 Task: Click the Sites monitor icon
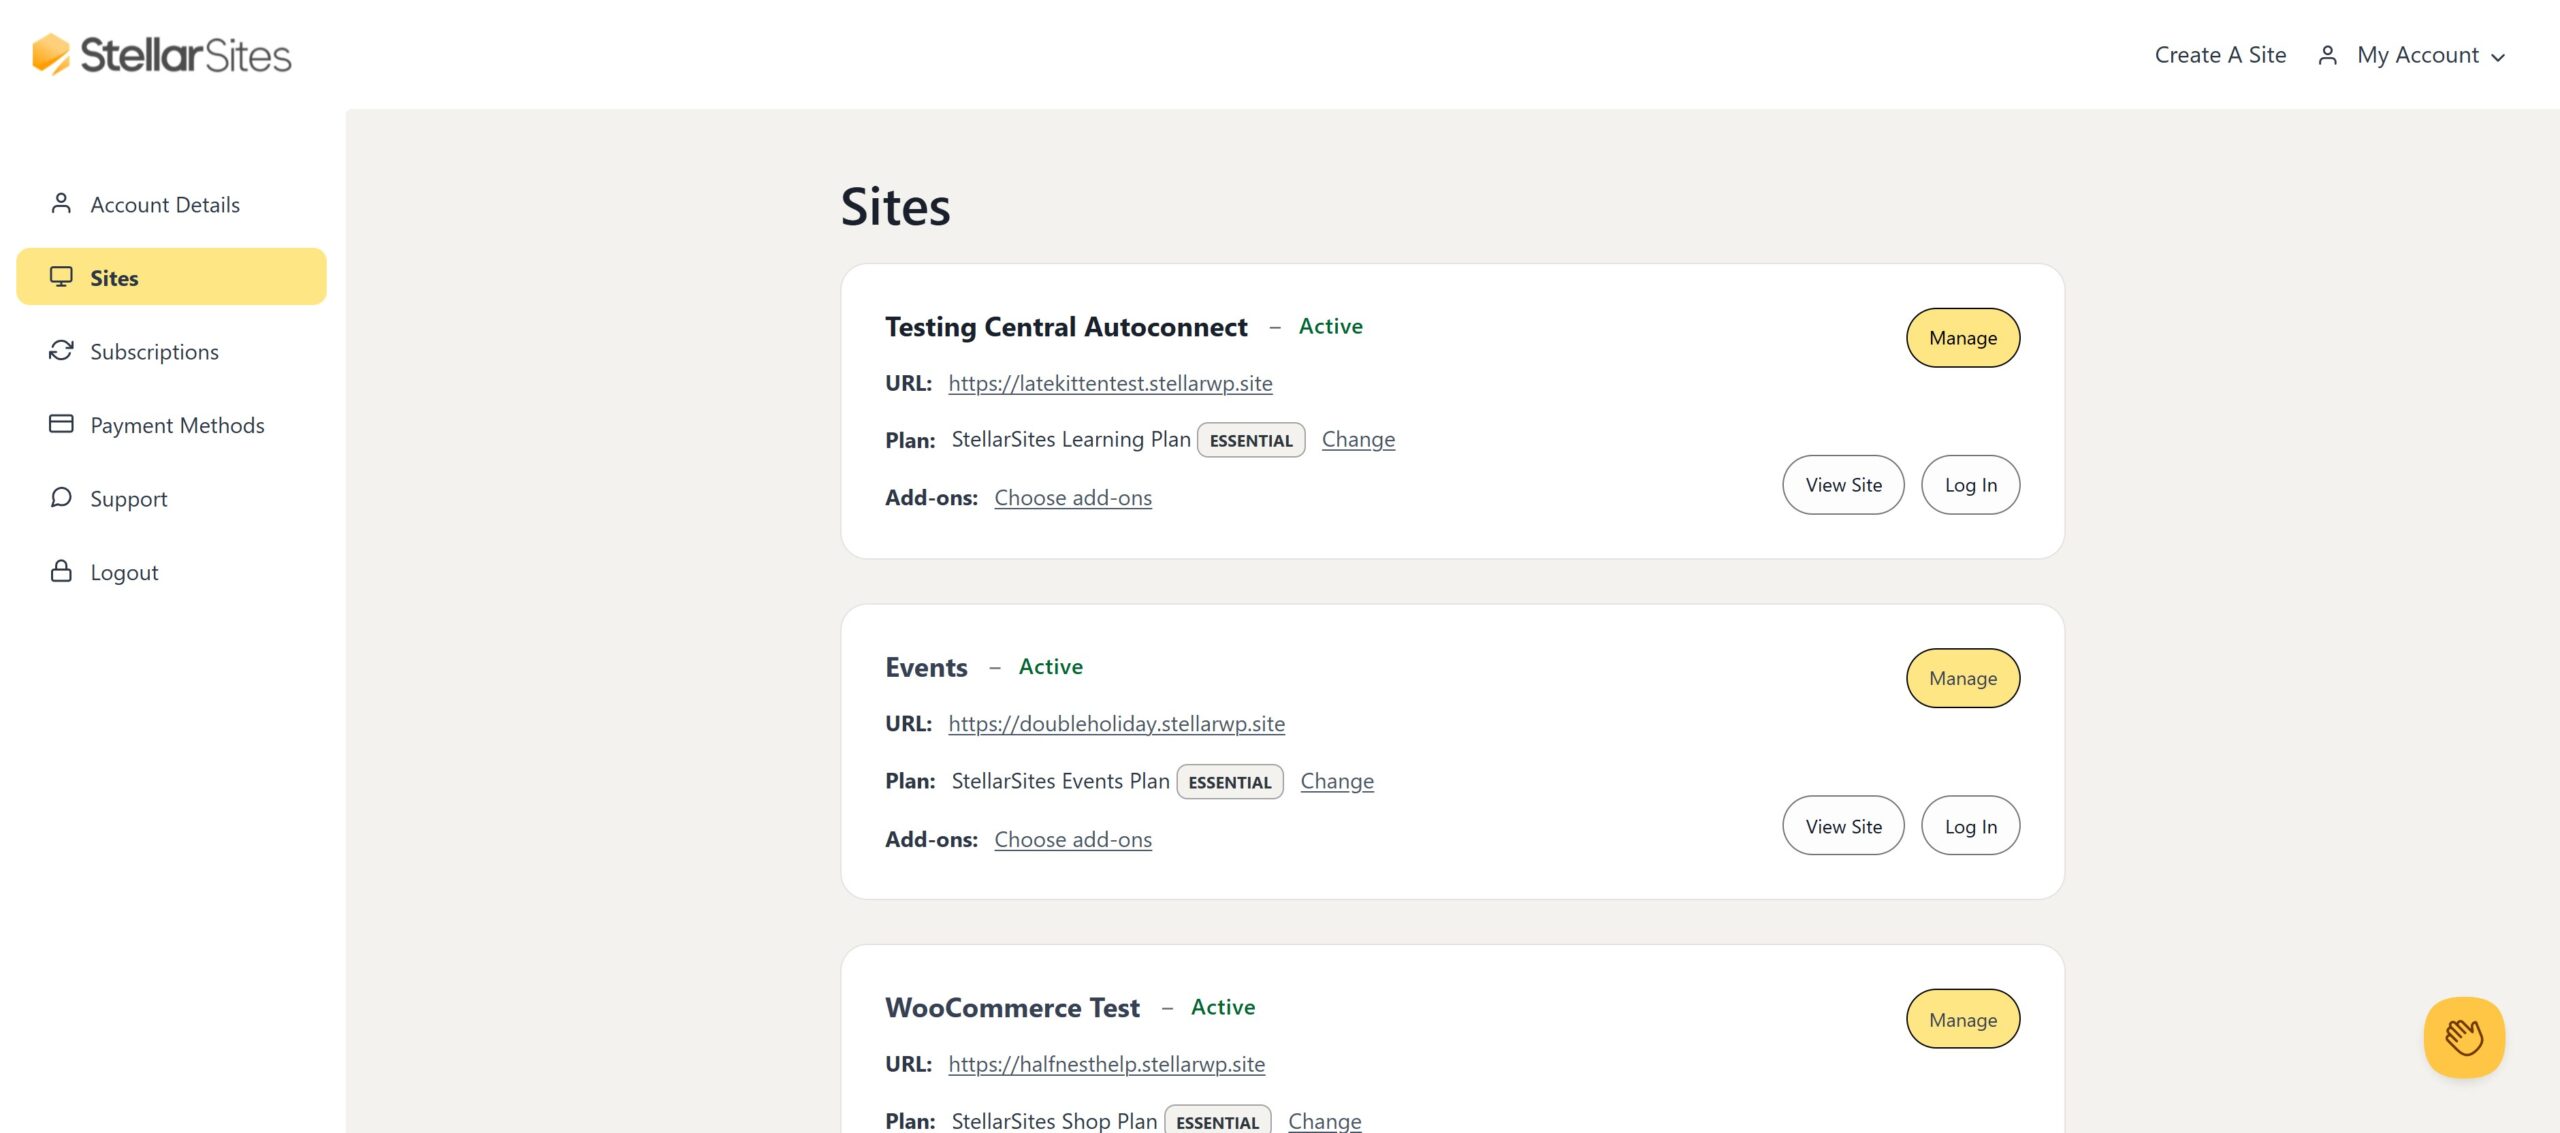point(61,276)
